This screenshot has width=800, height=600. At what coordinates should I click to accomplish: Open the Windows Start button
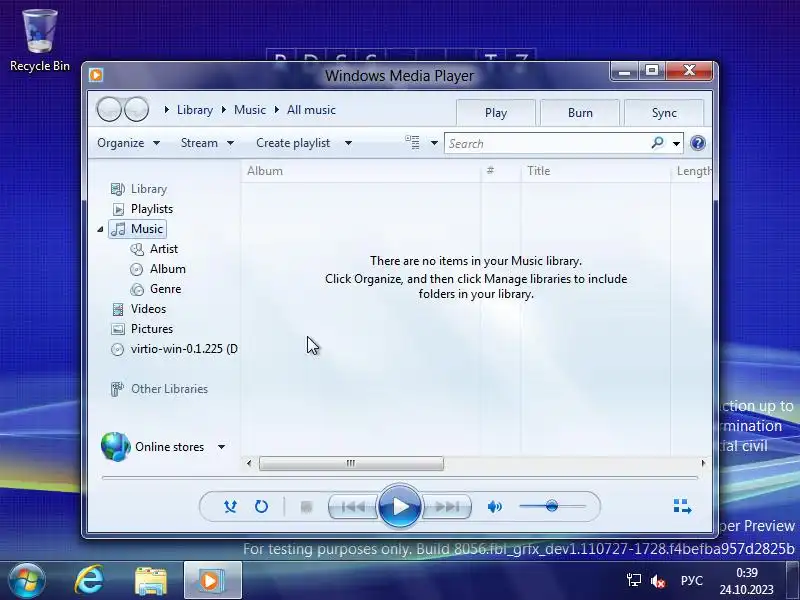(x=27, y=580)
